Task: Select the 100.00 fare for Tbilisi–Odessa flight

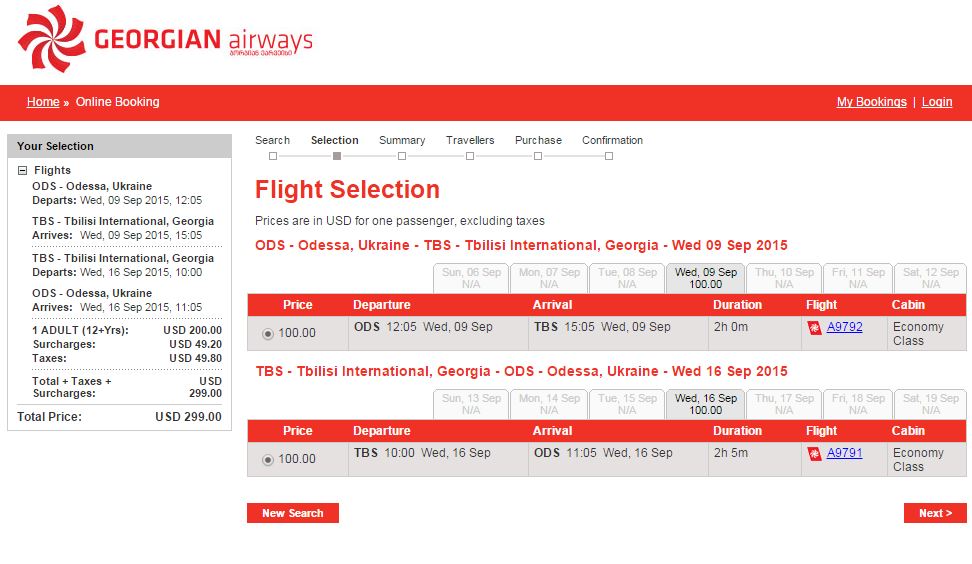Action: [267, 460]
